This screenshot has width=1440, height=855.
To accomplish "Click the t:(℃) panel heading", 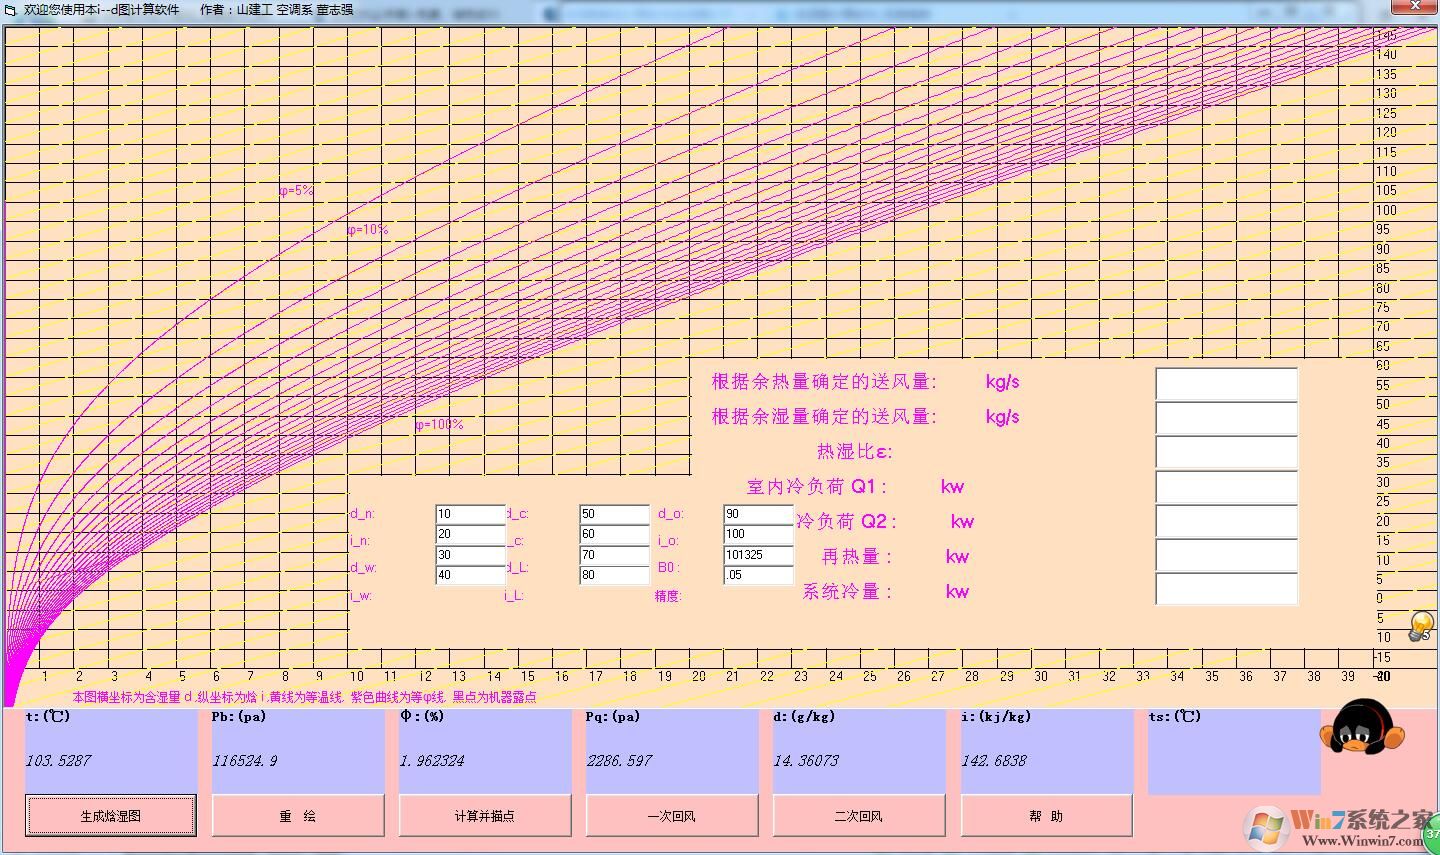I will click(x=48, y=717).
